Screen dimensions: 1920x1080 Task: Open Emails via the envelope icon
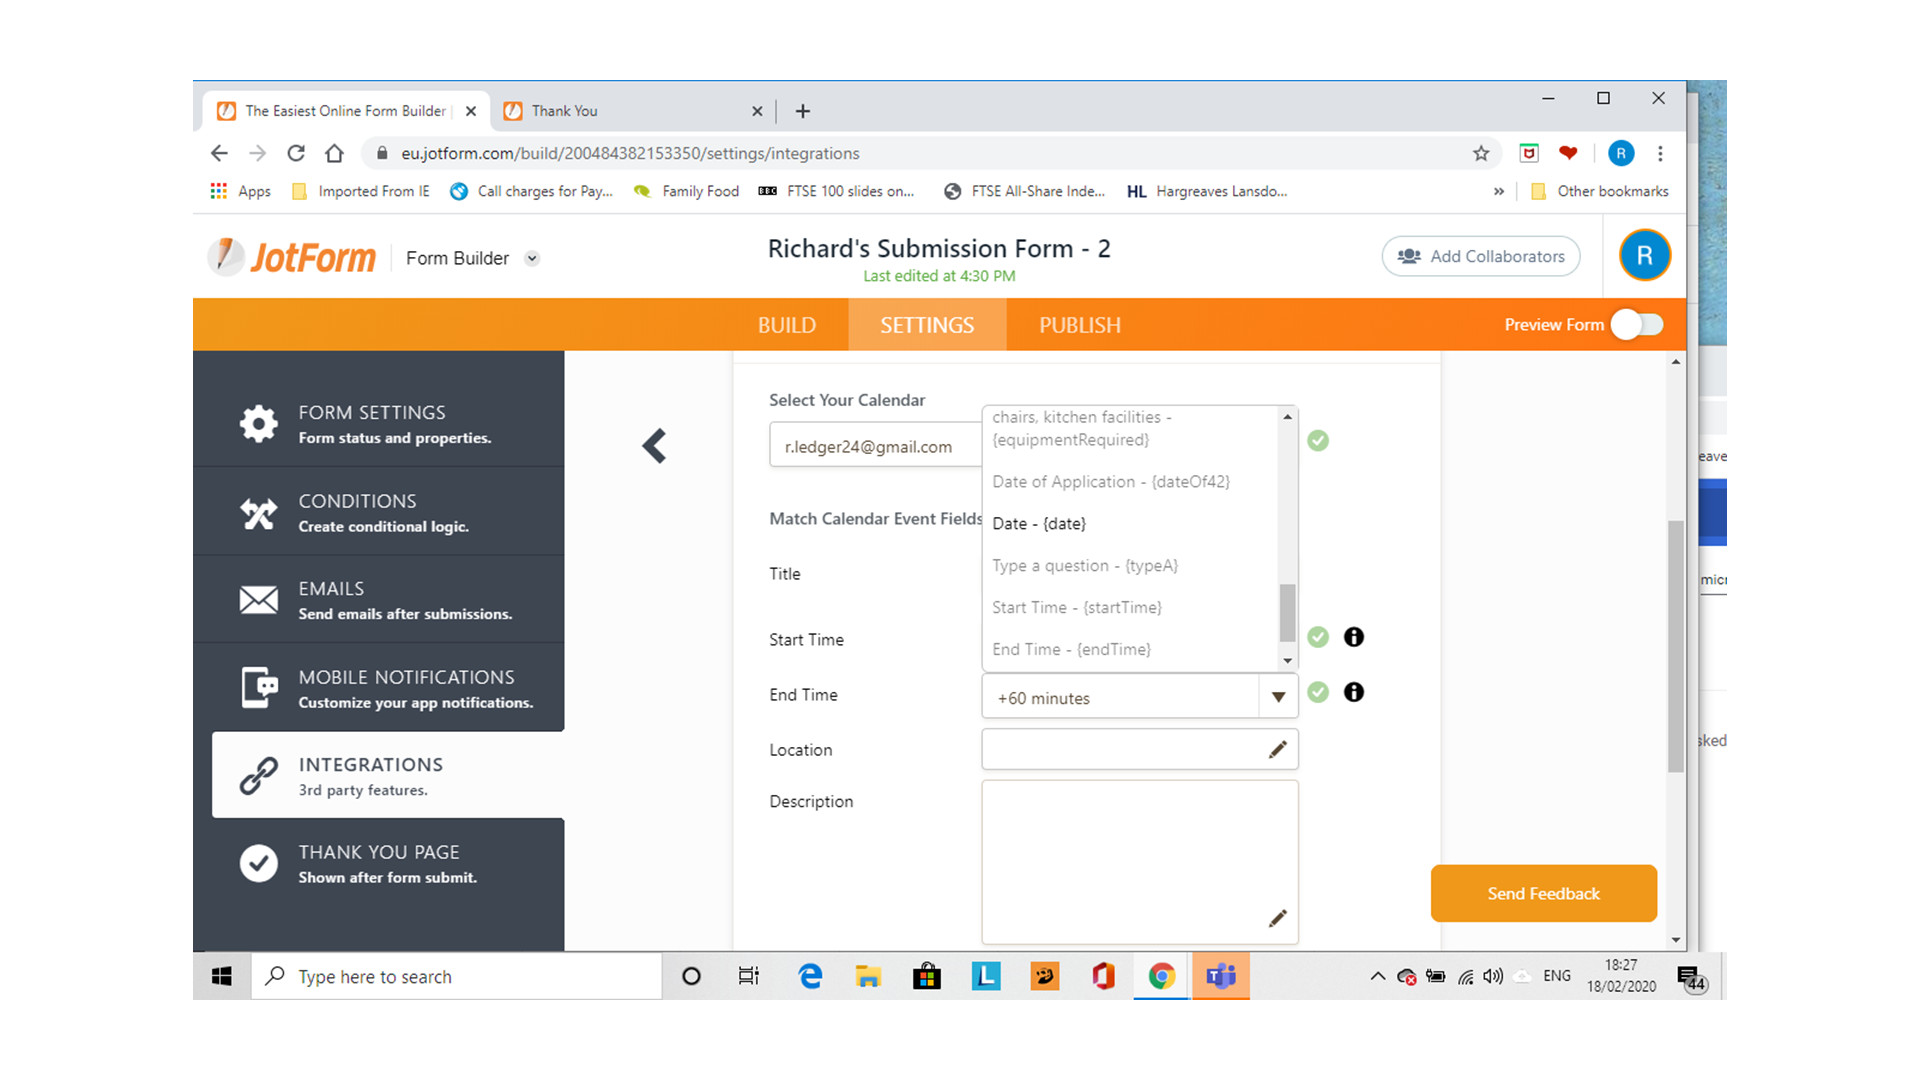(259, 599)
